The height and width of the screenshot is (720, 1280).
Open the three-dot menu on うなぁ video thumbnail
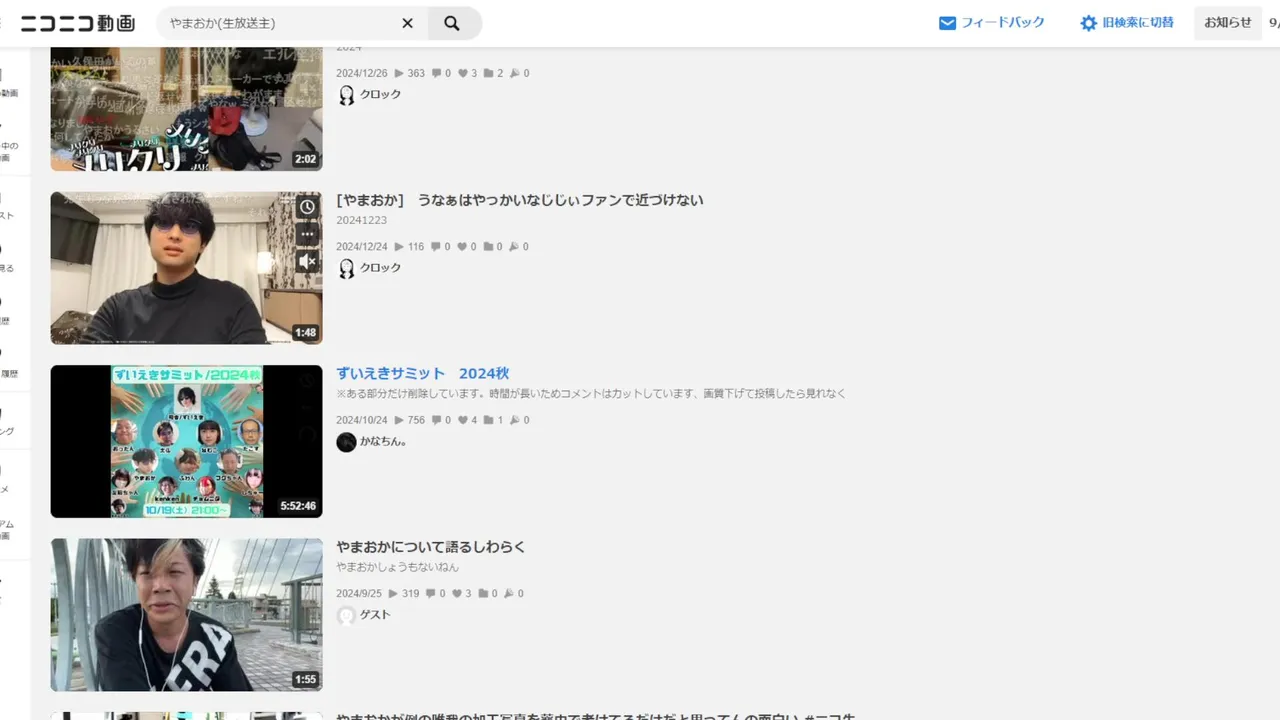point(307,234)
